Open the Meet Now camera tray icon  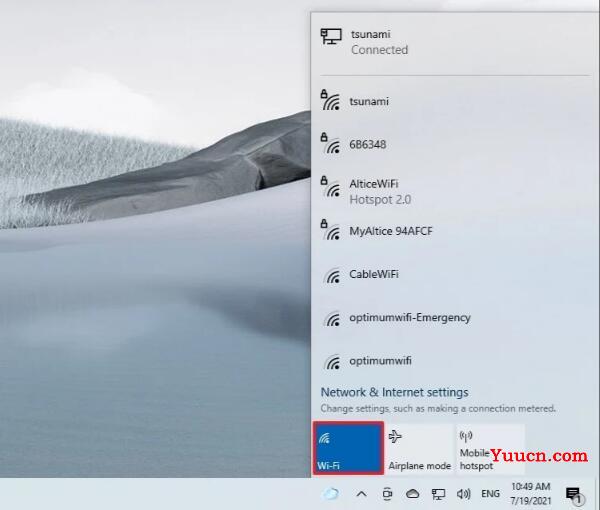[387, 494]
